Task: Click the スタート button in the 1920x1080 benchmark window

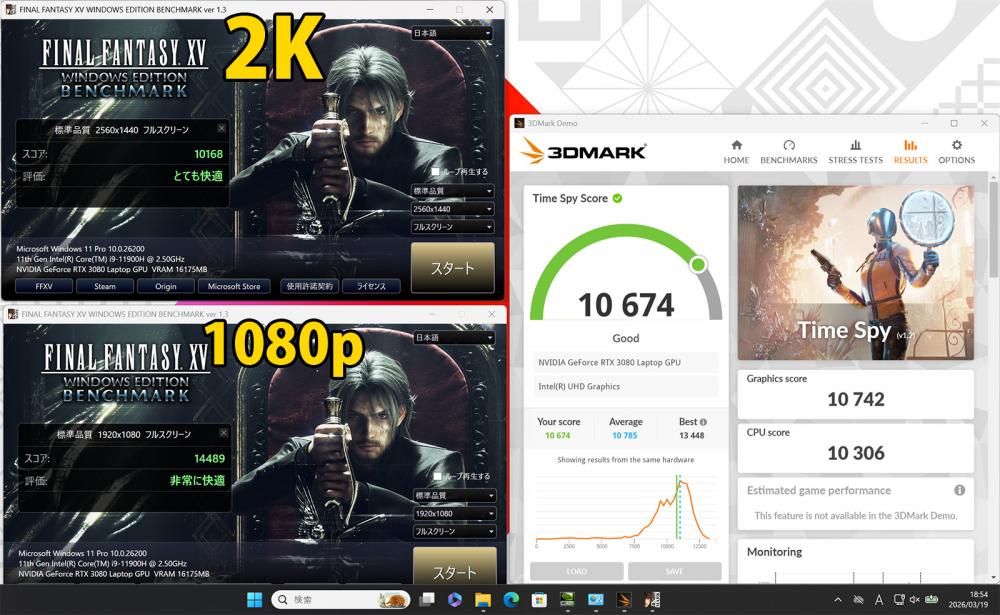Action: click(455, 565)
